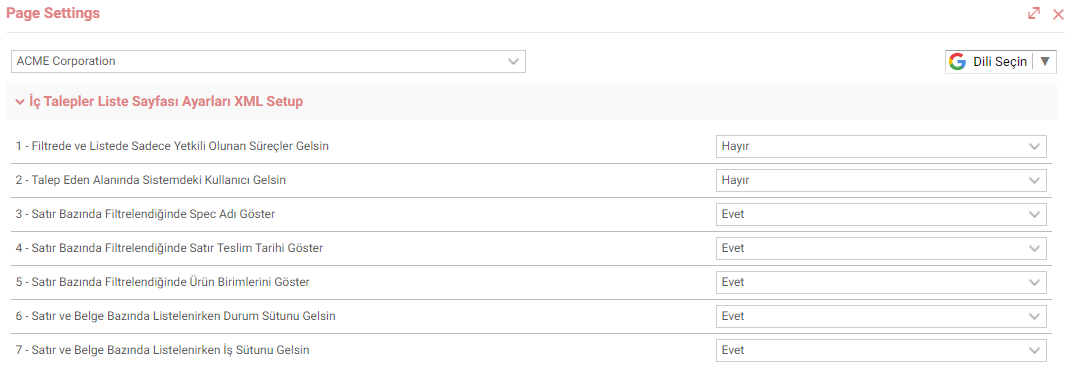This screenshot has width=1065, height=386.
Task: Click the section title İç Talepler Liste Sayfası Ayarları
Action: click(166, 102)
